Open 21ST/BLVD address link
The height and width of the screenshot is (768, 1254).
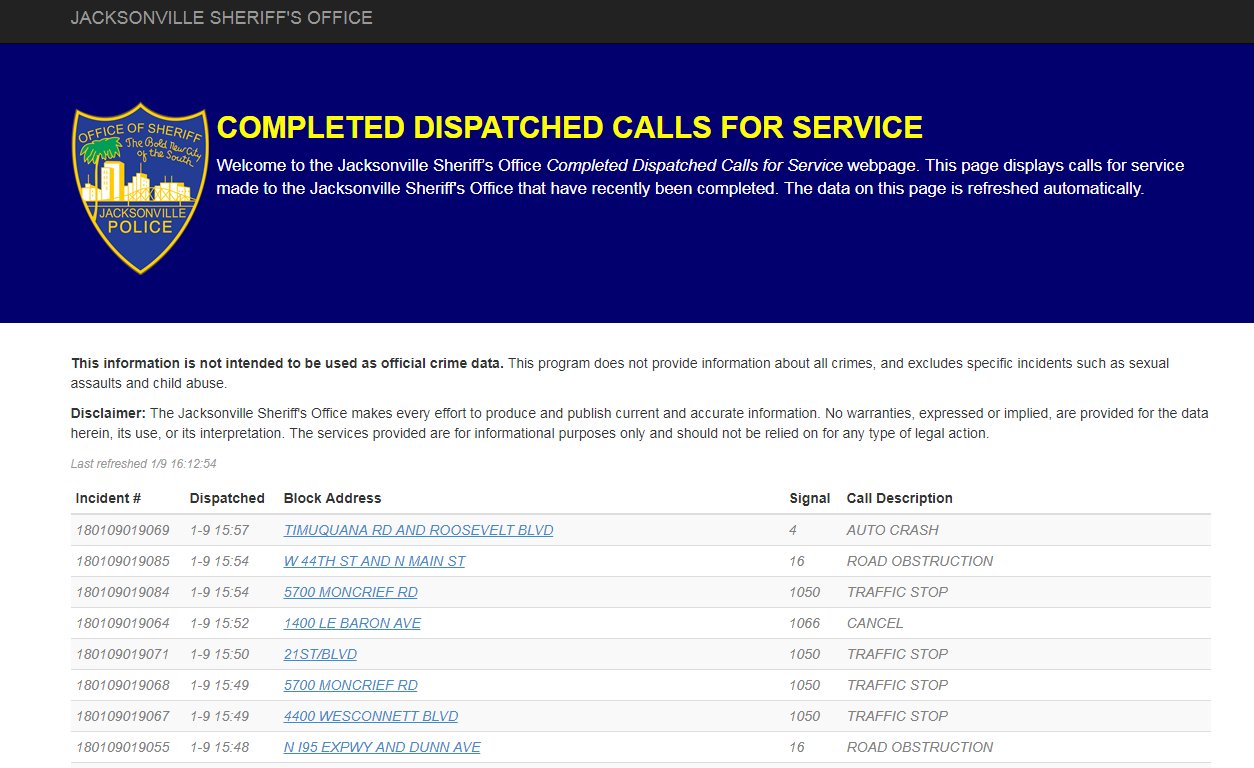click(x=320, y=654)
